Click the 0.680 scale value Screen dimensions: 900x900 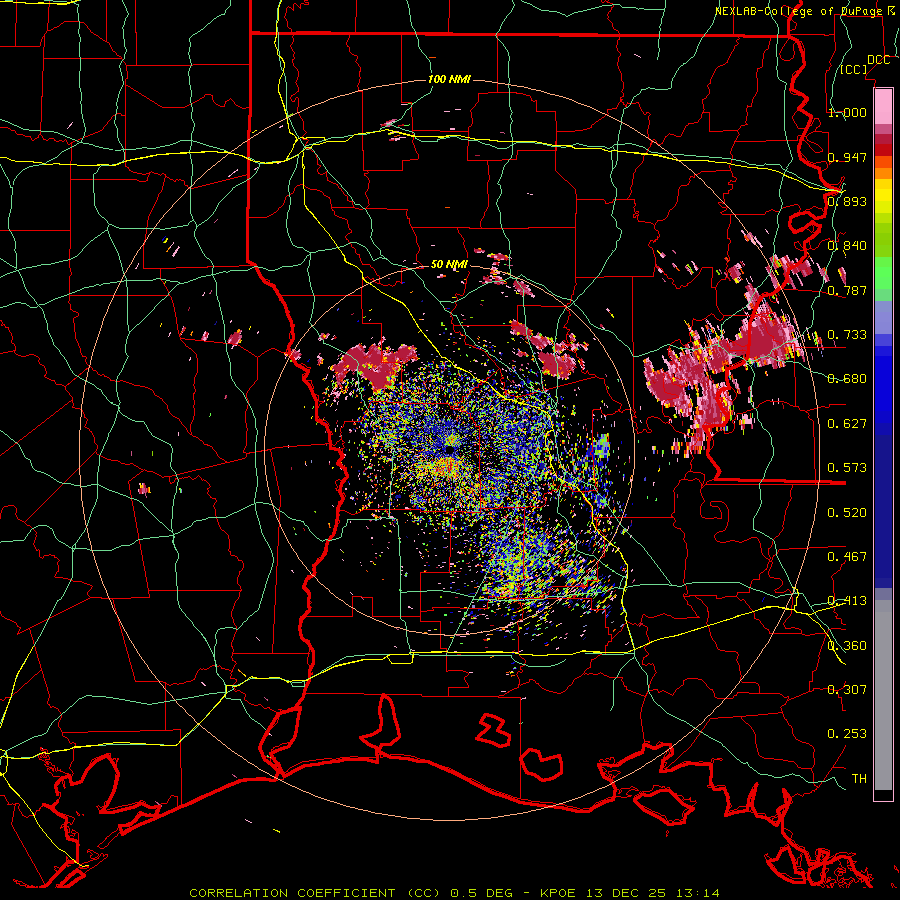point(847,379)
